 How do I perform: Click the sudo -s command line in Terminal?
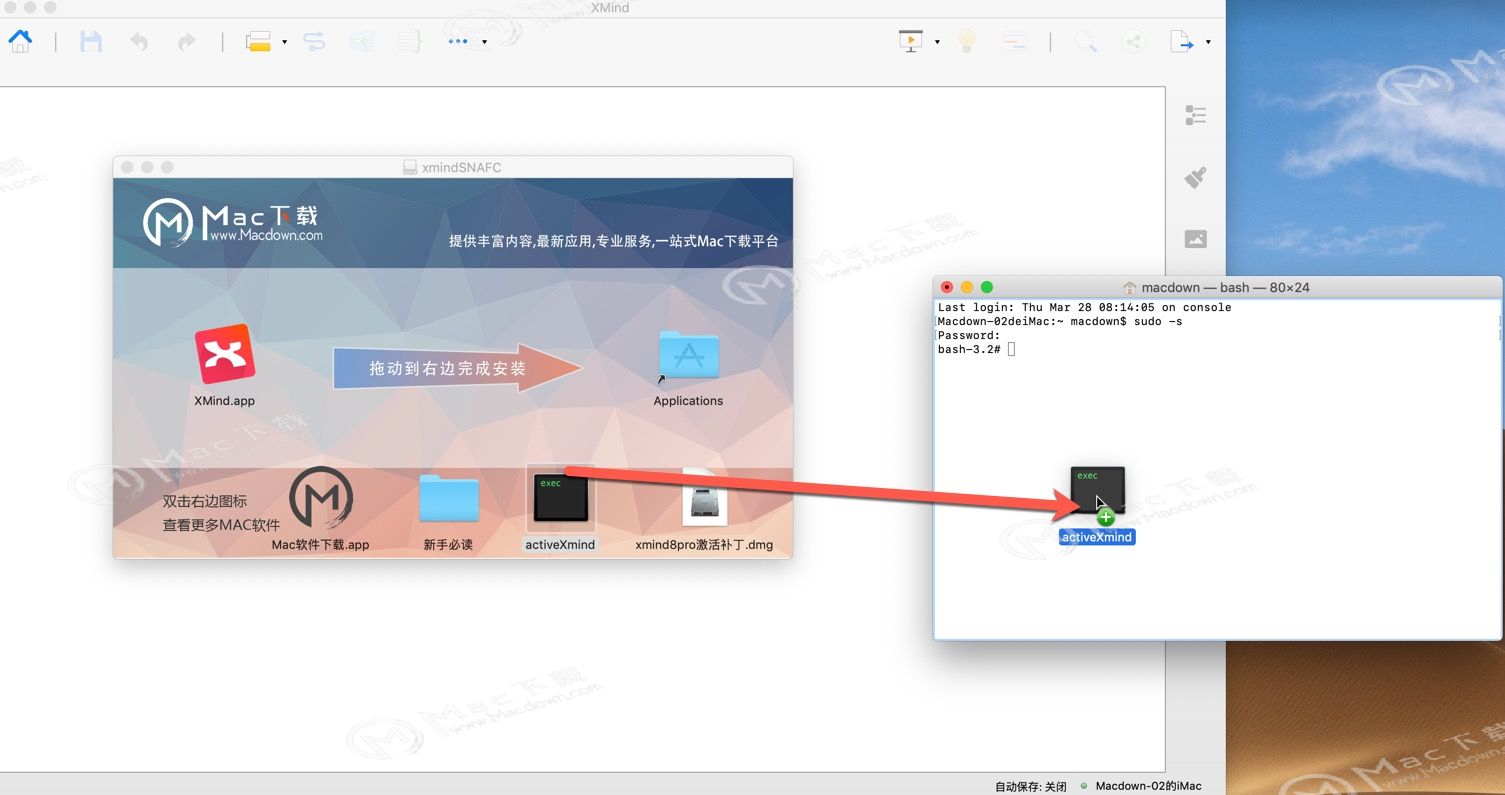[1060, 322]
